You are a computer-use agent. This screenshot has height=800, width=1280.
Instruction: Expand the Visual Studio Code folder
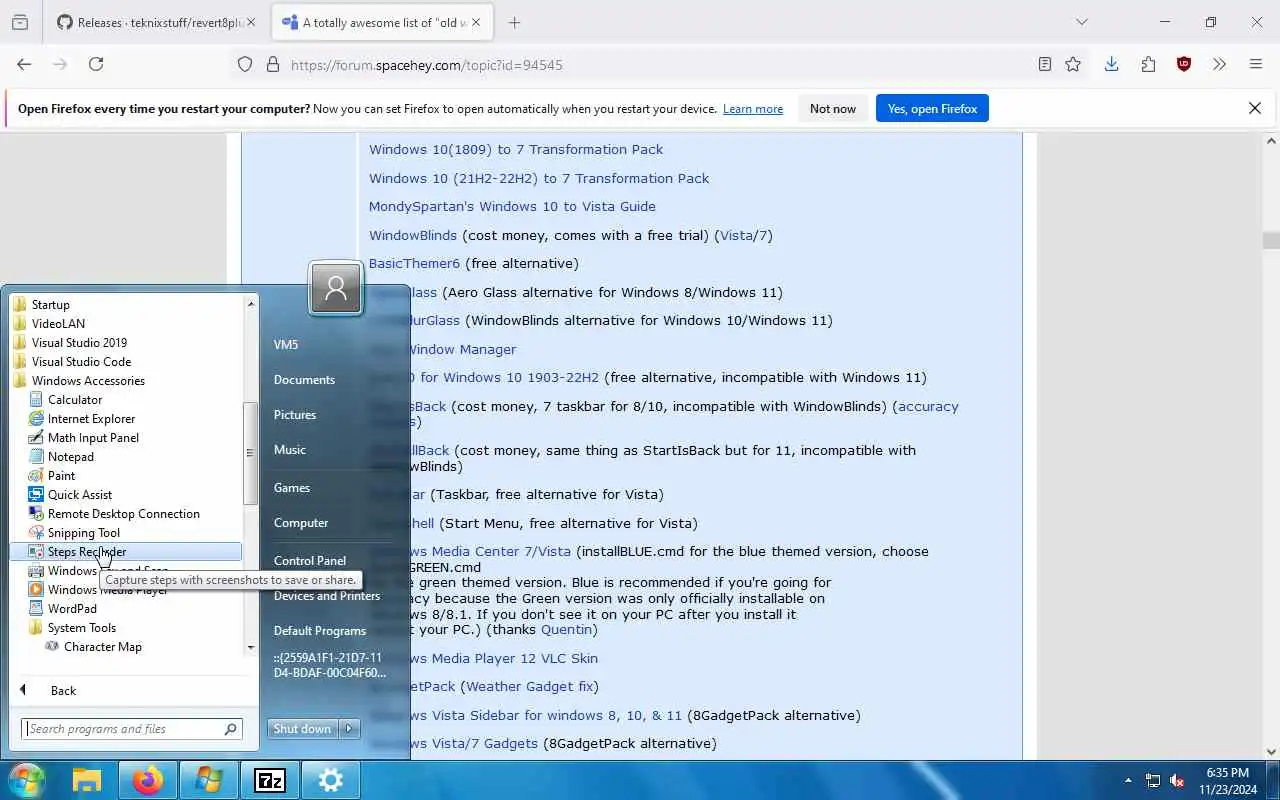(72, 362)
